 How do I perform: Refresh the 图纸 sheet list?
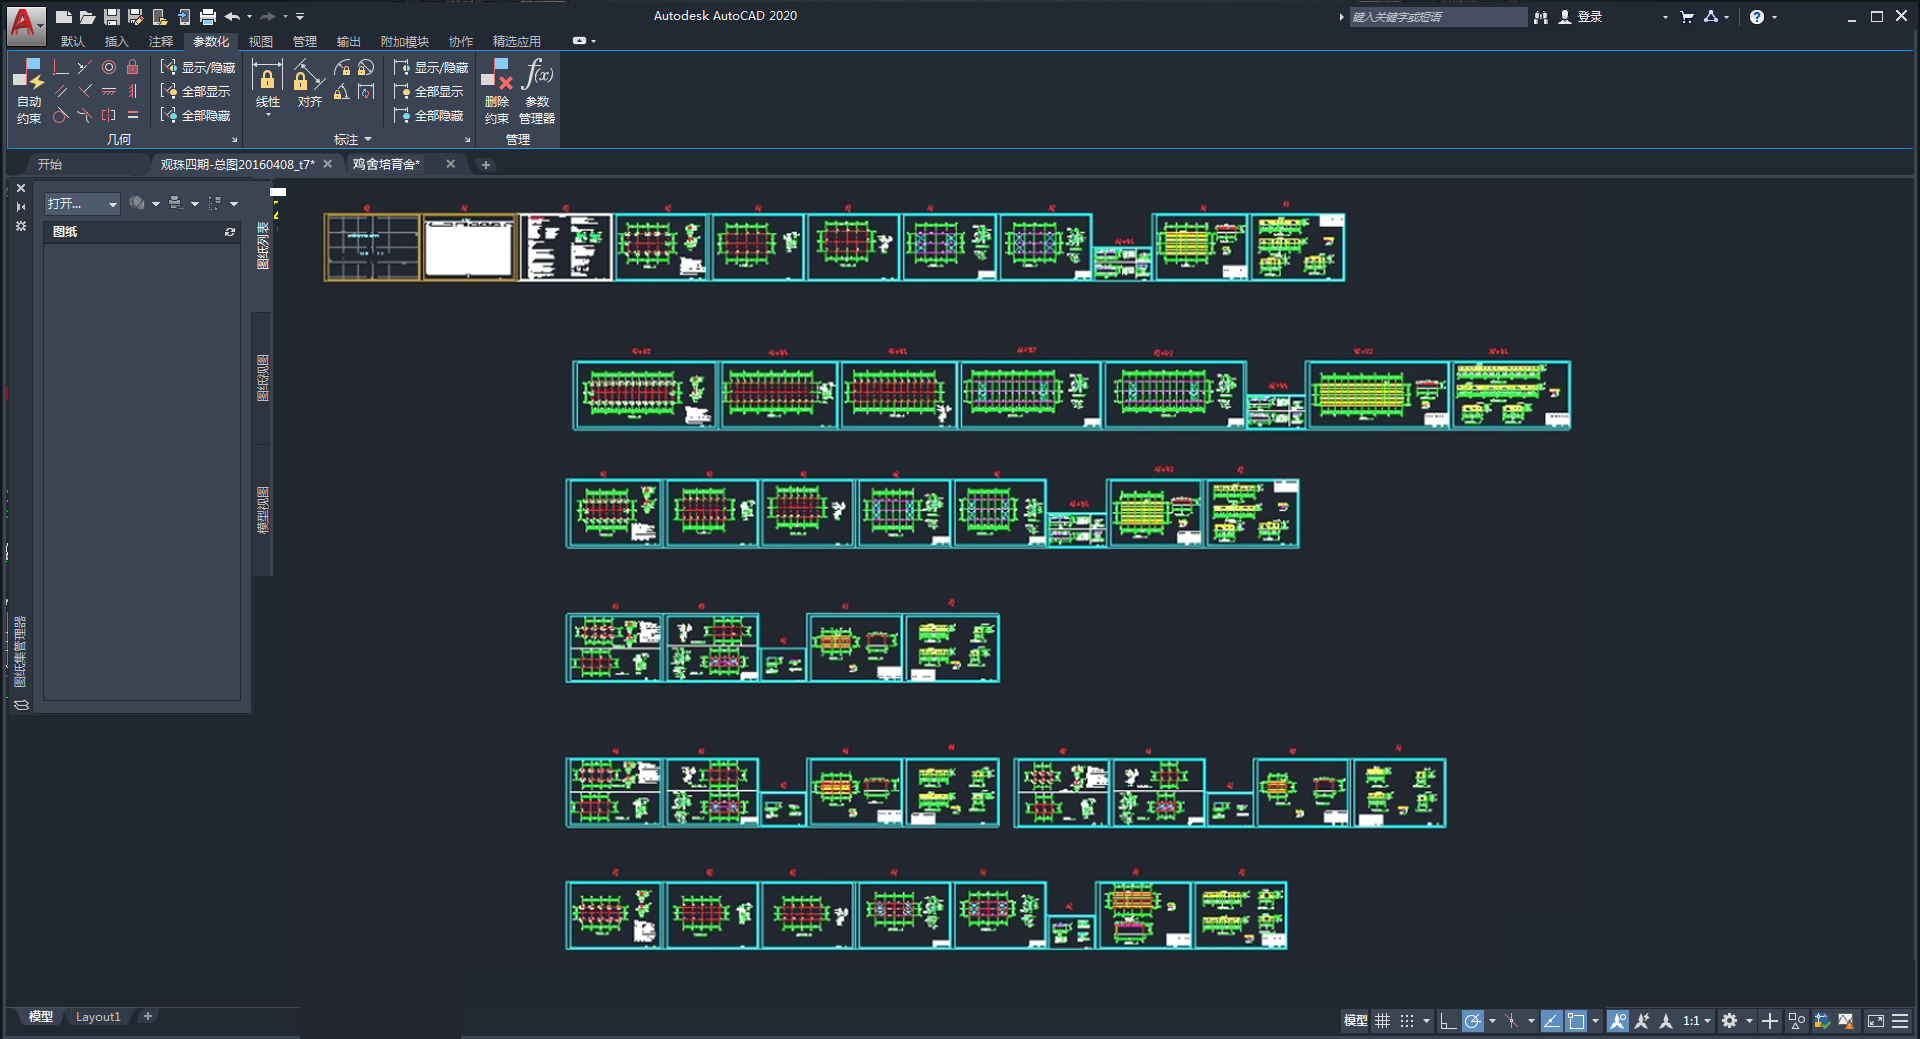[230, 232]
